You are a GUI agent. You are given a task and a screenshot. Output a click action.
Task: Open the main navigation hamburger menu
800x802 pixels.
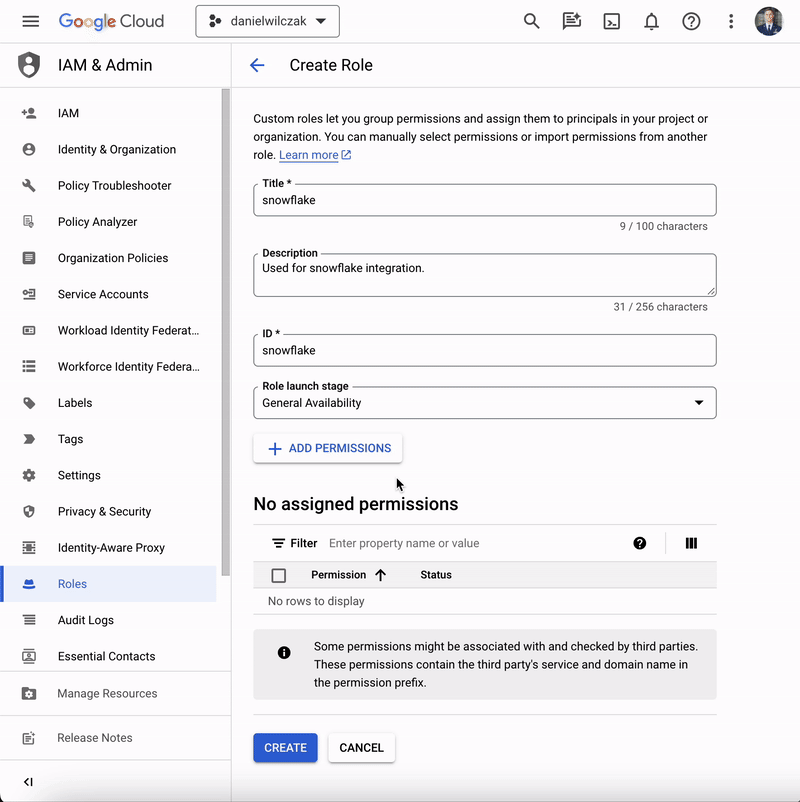coord(31,21)
